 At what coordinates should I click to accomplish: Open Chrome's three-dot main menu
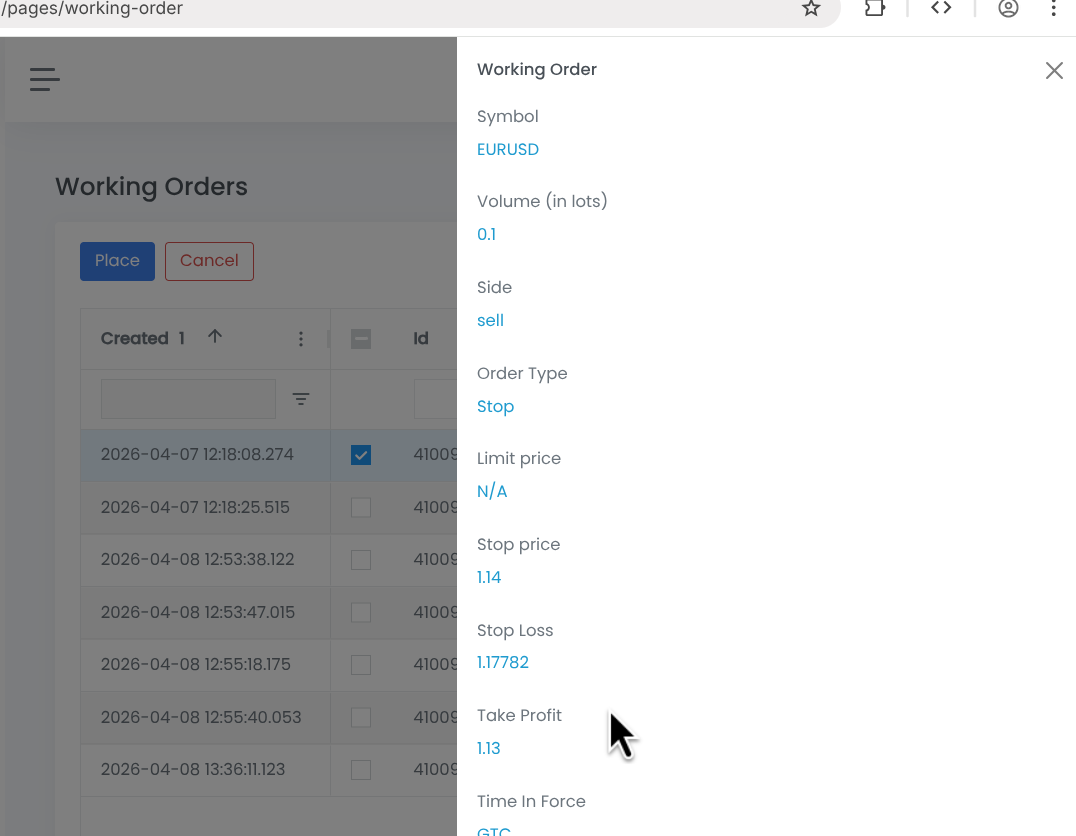click(x=1054, y=9)
